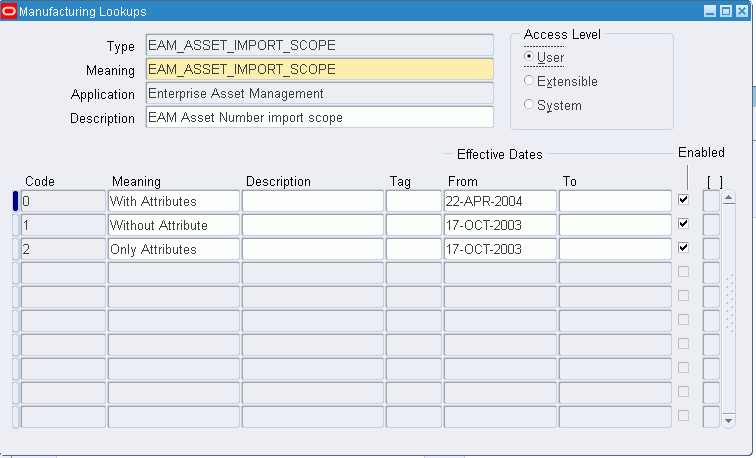Click the vertical scrollbar track
This screenshot has width=756, height=458.
tap(729, 309)
